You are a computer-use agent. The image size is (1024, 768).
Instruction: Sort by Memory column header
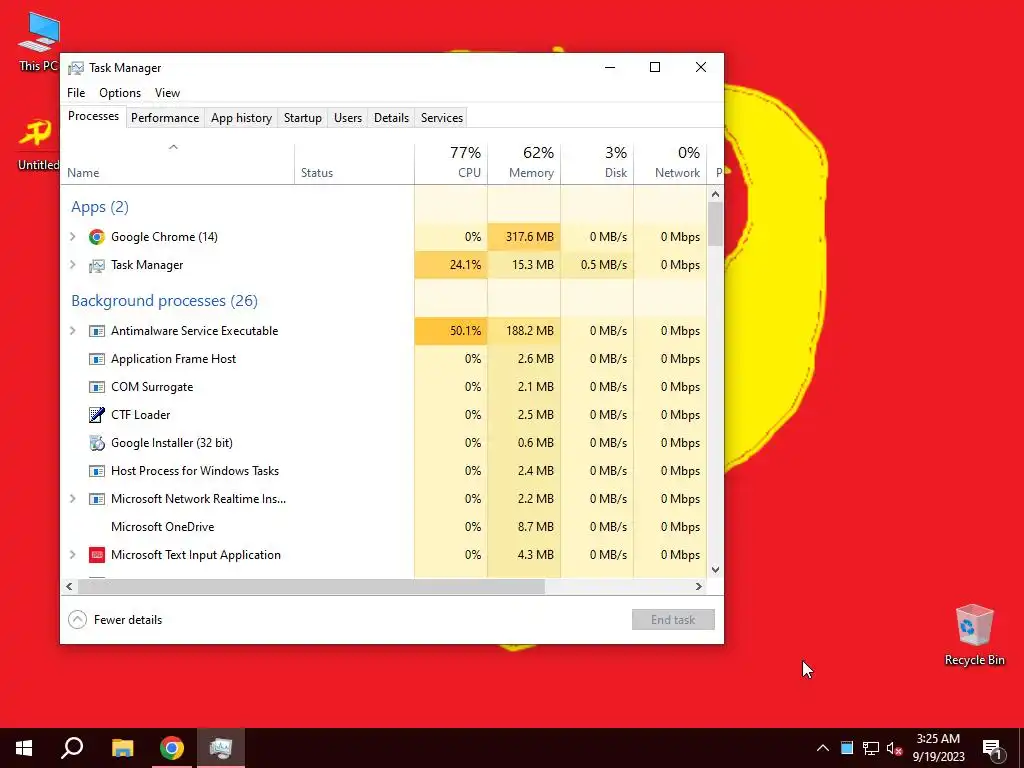[524, 163]
